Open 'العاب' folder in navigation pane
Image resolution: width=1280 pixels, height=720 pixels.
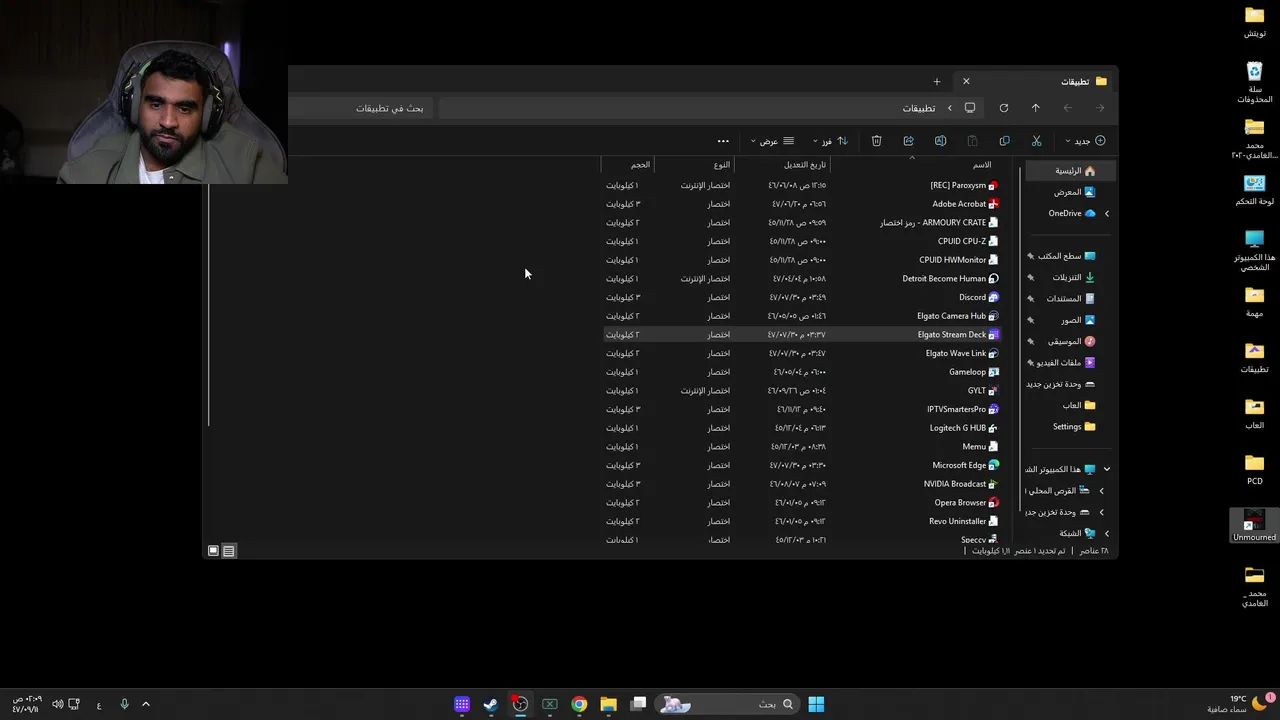[1078, 405]
